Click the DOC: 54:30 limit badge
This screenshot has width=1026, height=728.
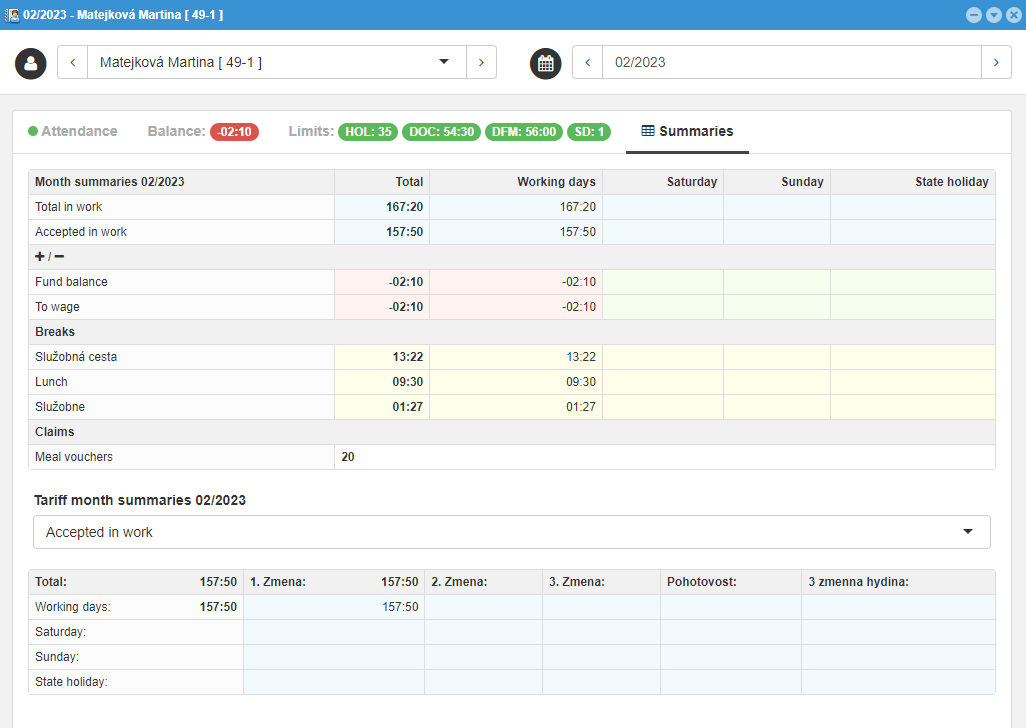[x=441, y=132]
